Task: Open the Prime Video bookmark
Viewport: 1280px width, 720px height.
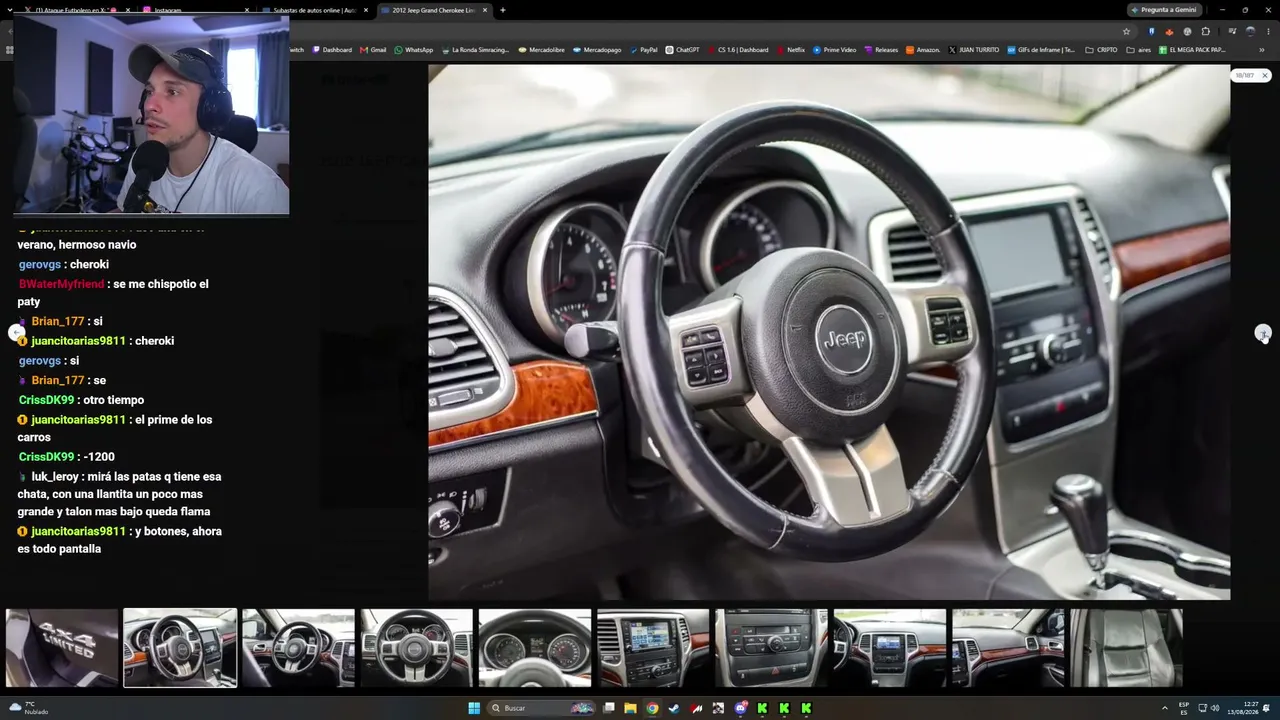Action: 834,50
